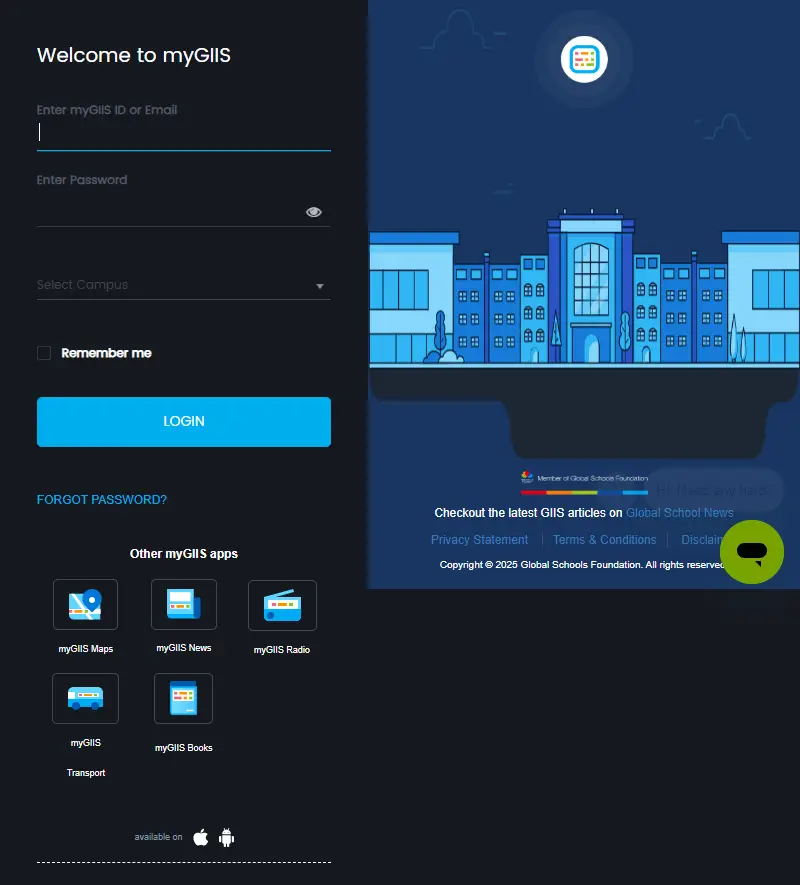800x885 pixels.
Task: Click the copyright notice text
Action: click(582, 565)
